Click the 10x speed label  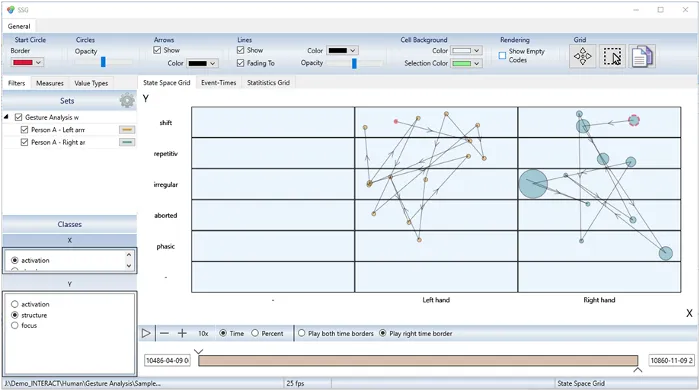(x=203, y=333)
